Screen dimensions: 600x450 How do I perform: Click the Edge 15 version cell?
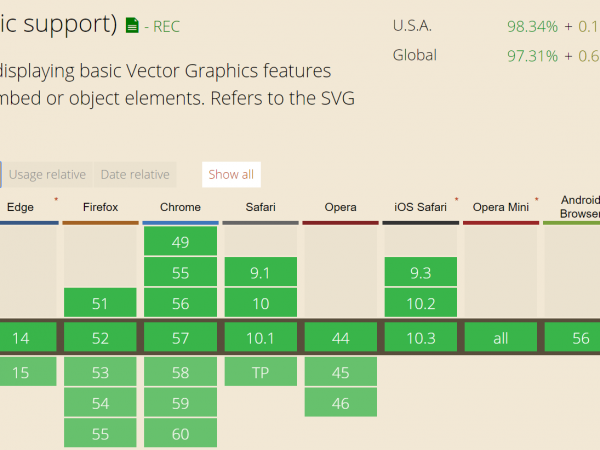pyautogui.click(x=20, y=372)
